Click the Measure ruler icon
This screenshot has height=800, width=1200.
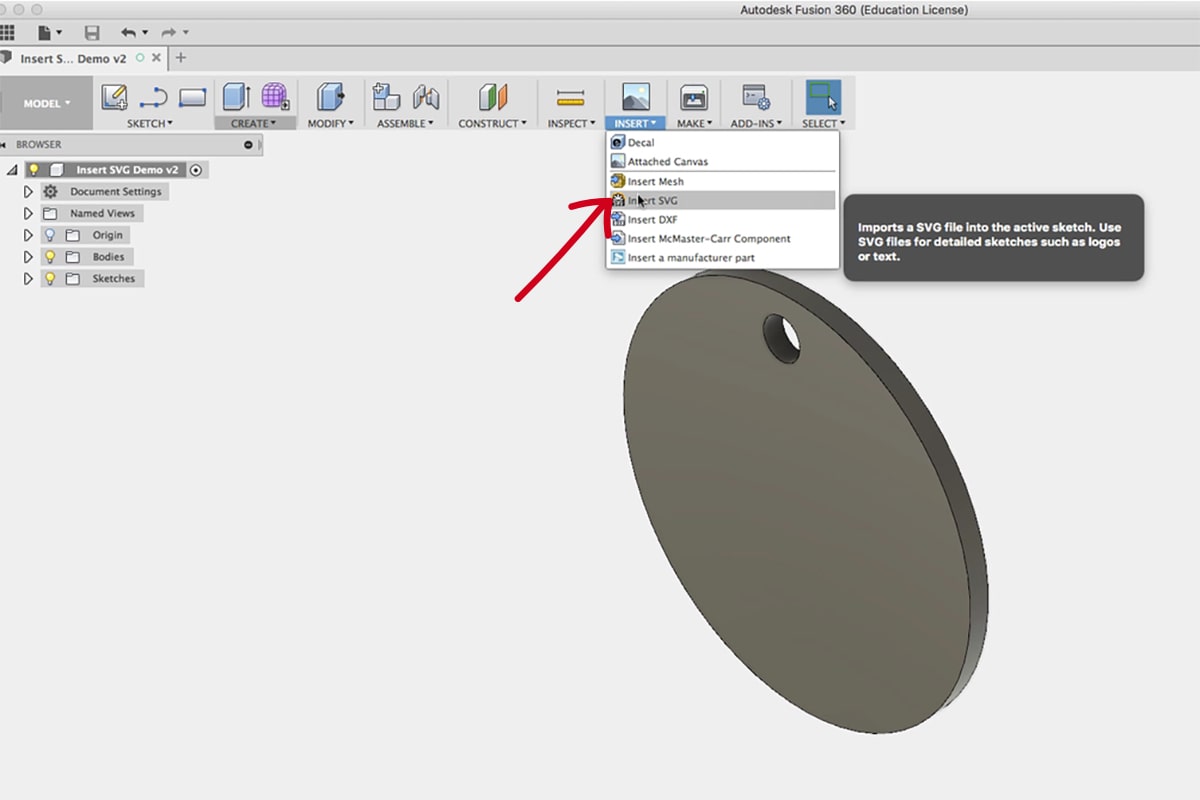[571, 97]
